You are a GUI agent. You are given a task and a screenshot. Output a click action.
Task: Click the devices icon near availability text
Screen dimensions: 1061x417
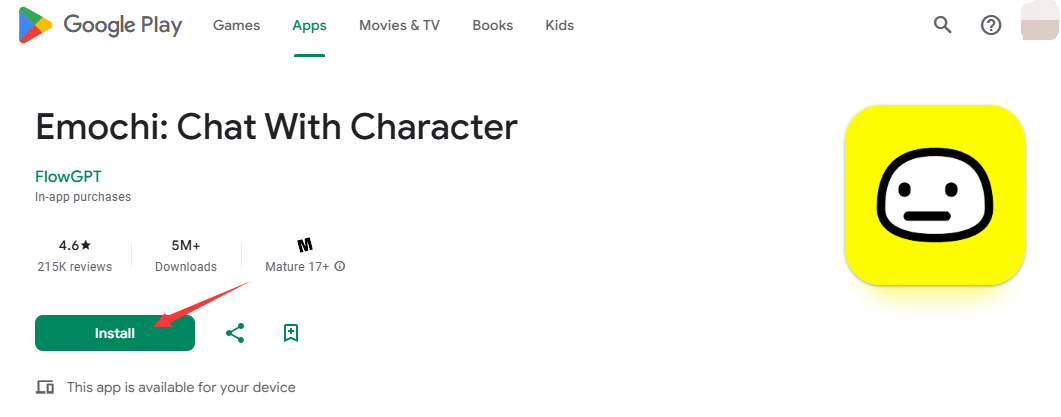coord(45,388)
